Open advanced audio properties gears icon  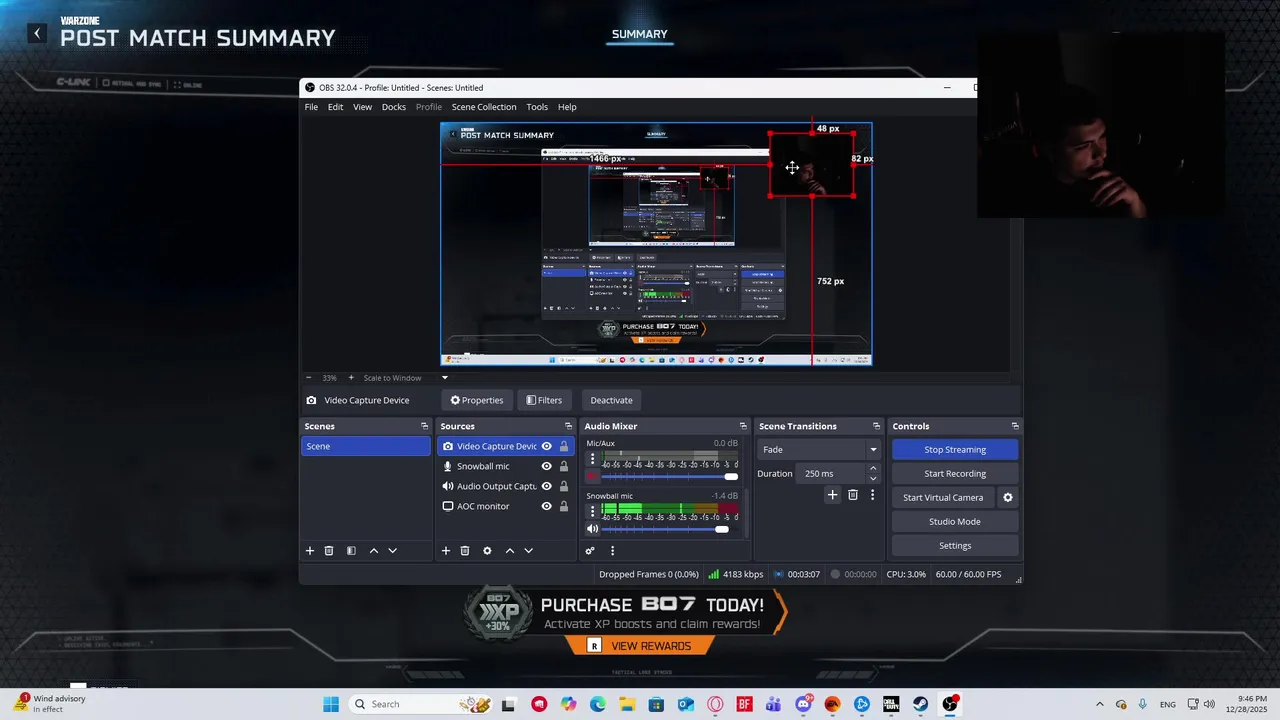(x=590, y=551)
